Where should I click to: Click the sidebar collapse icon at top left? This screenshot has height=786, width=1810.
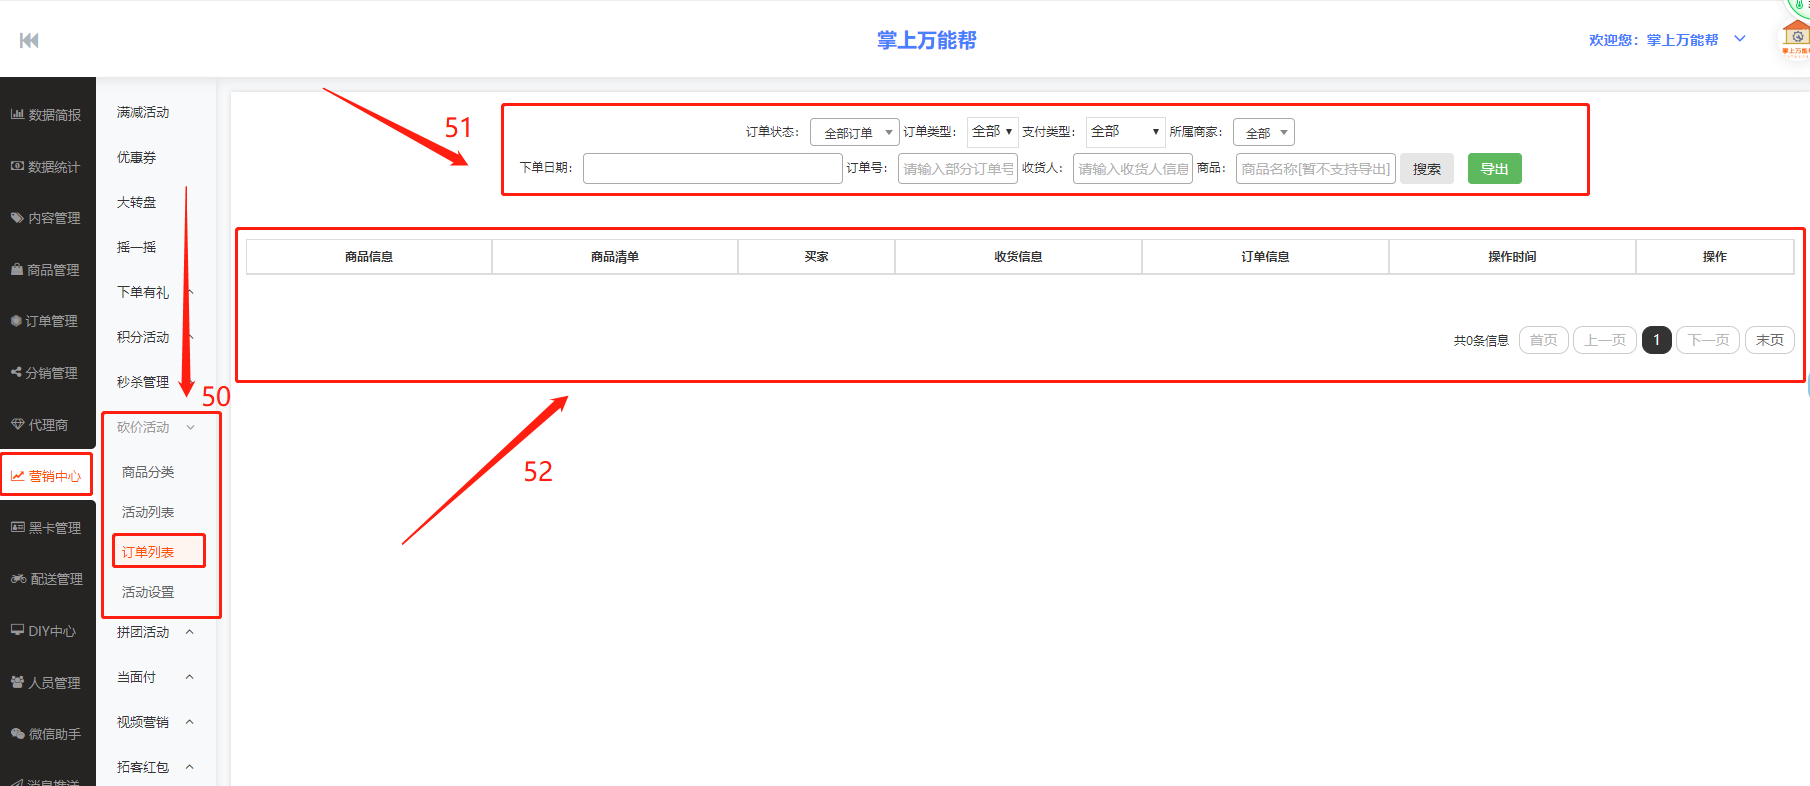29,40
